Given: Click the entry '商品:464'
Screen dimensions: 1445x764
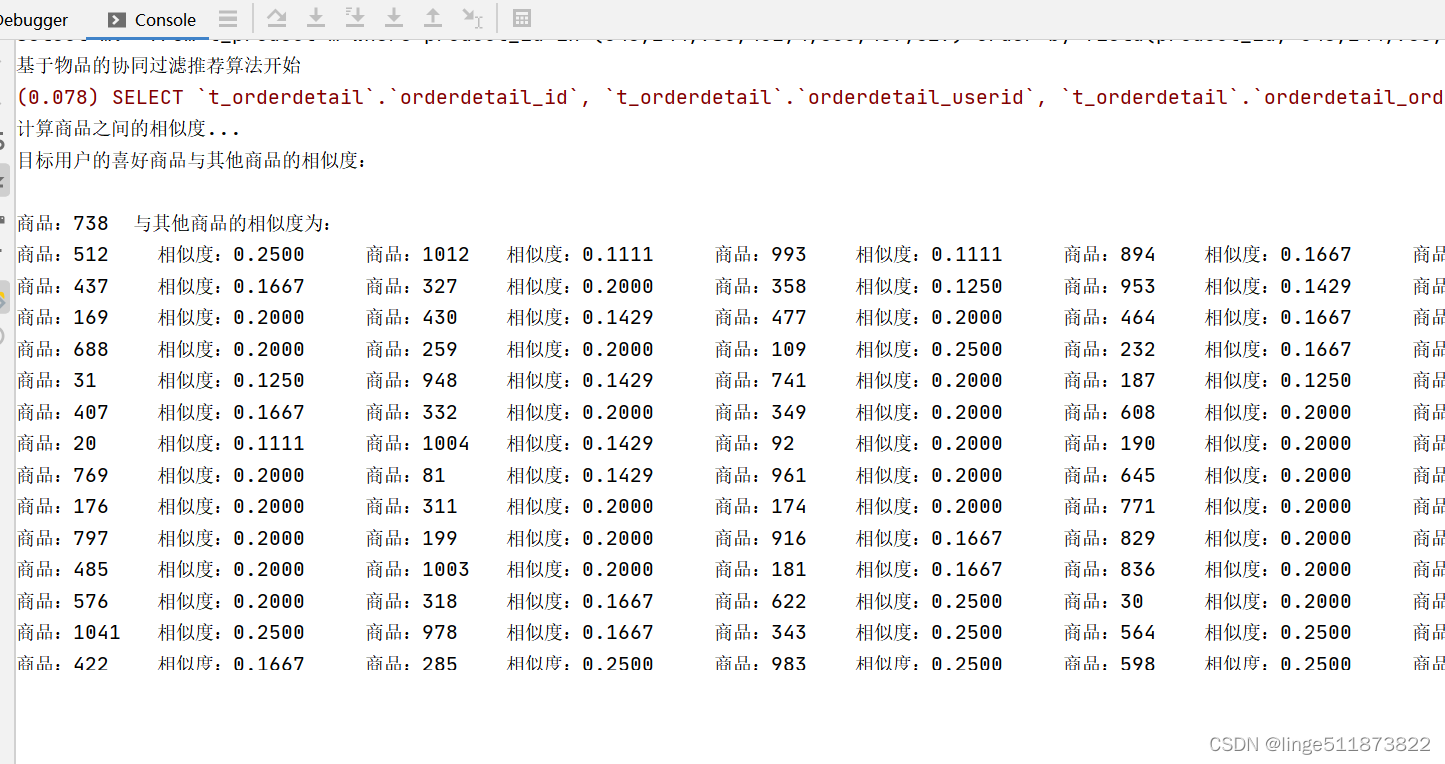Looking at the screenshot, I should pyautogui.click(x=1110, y=317).
